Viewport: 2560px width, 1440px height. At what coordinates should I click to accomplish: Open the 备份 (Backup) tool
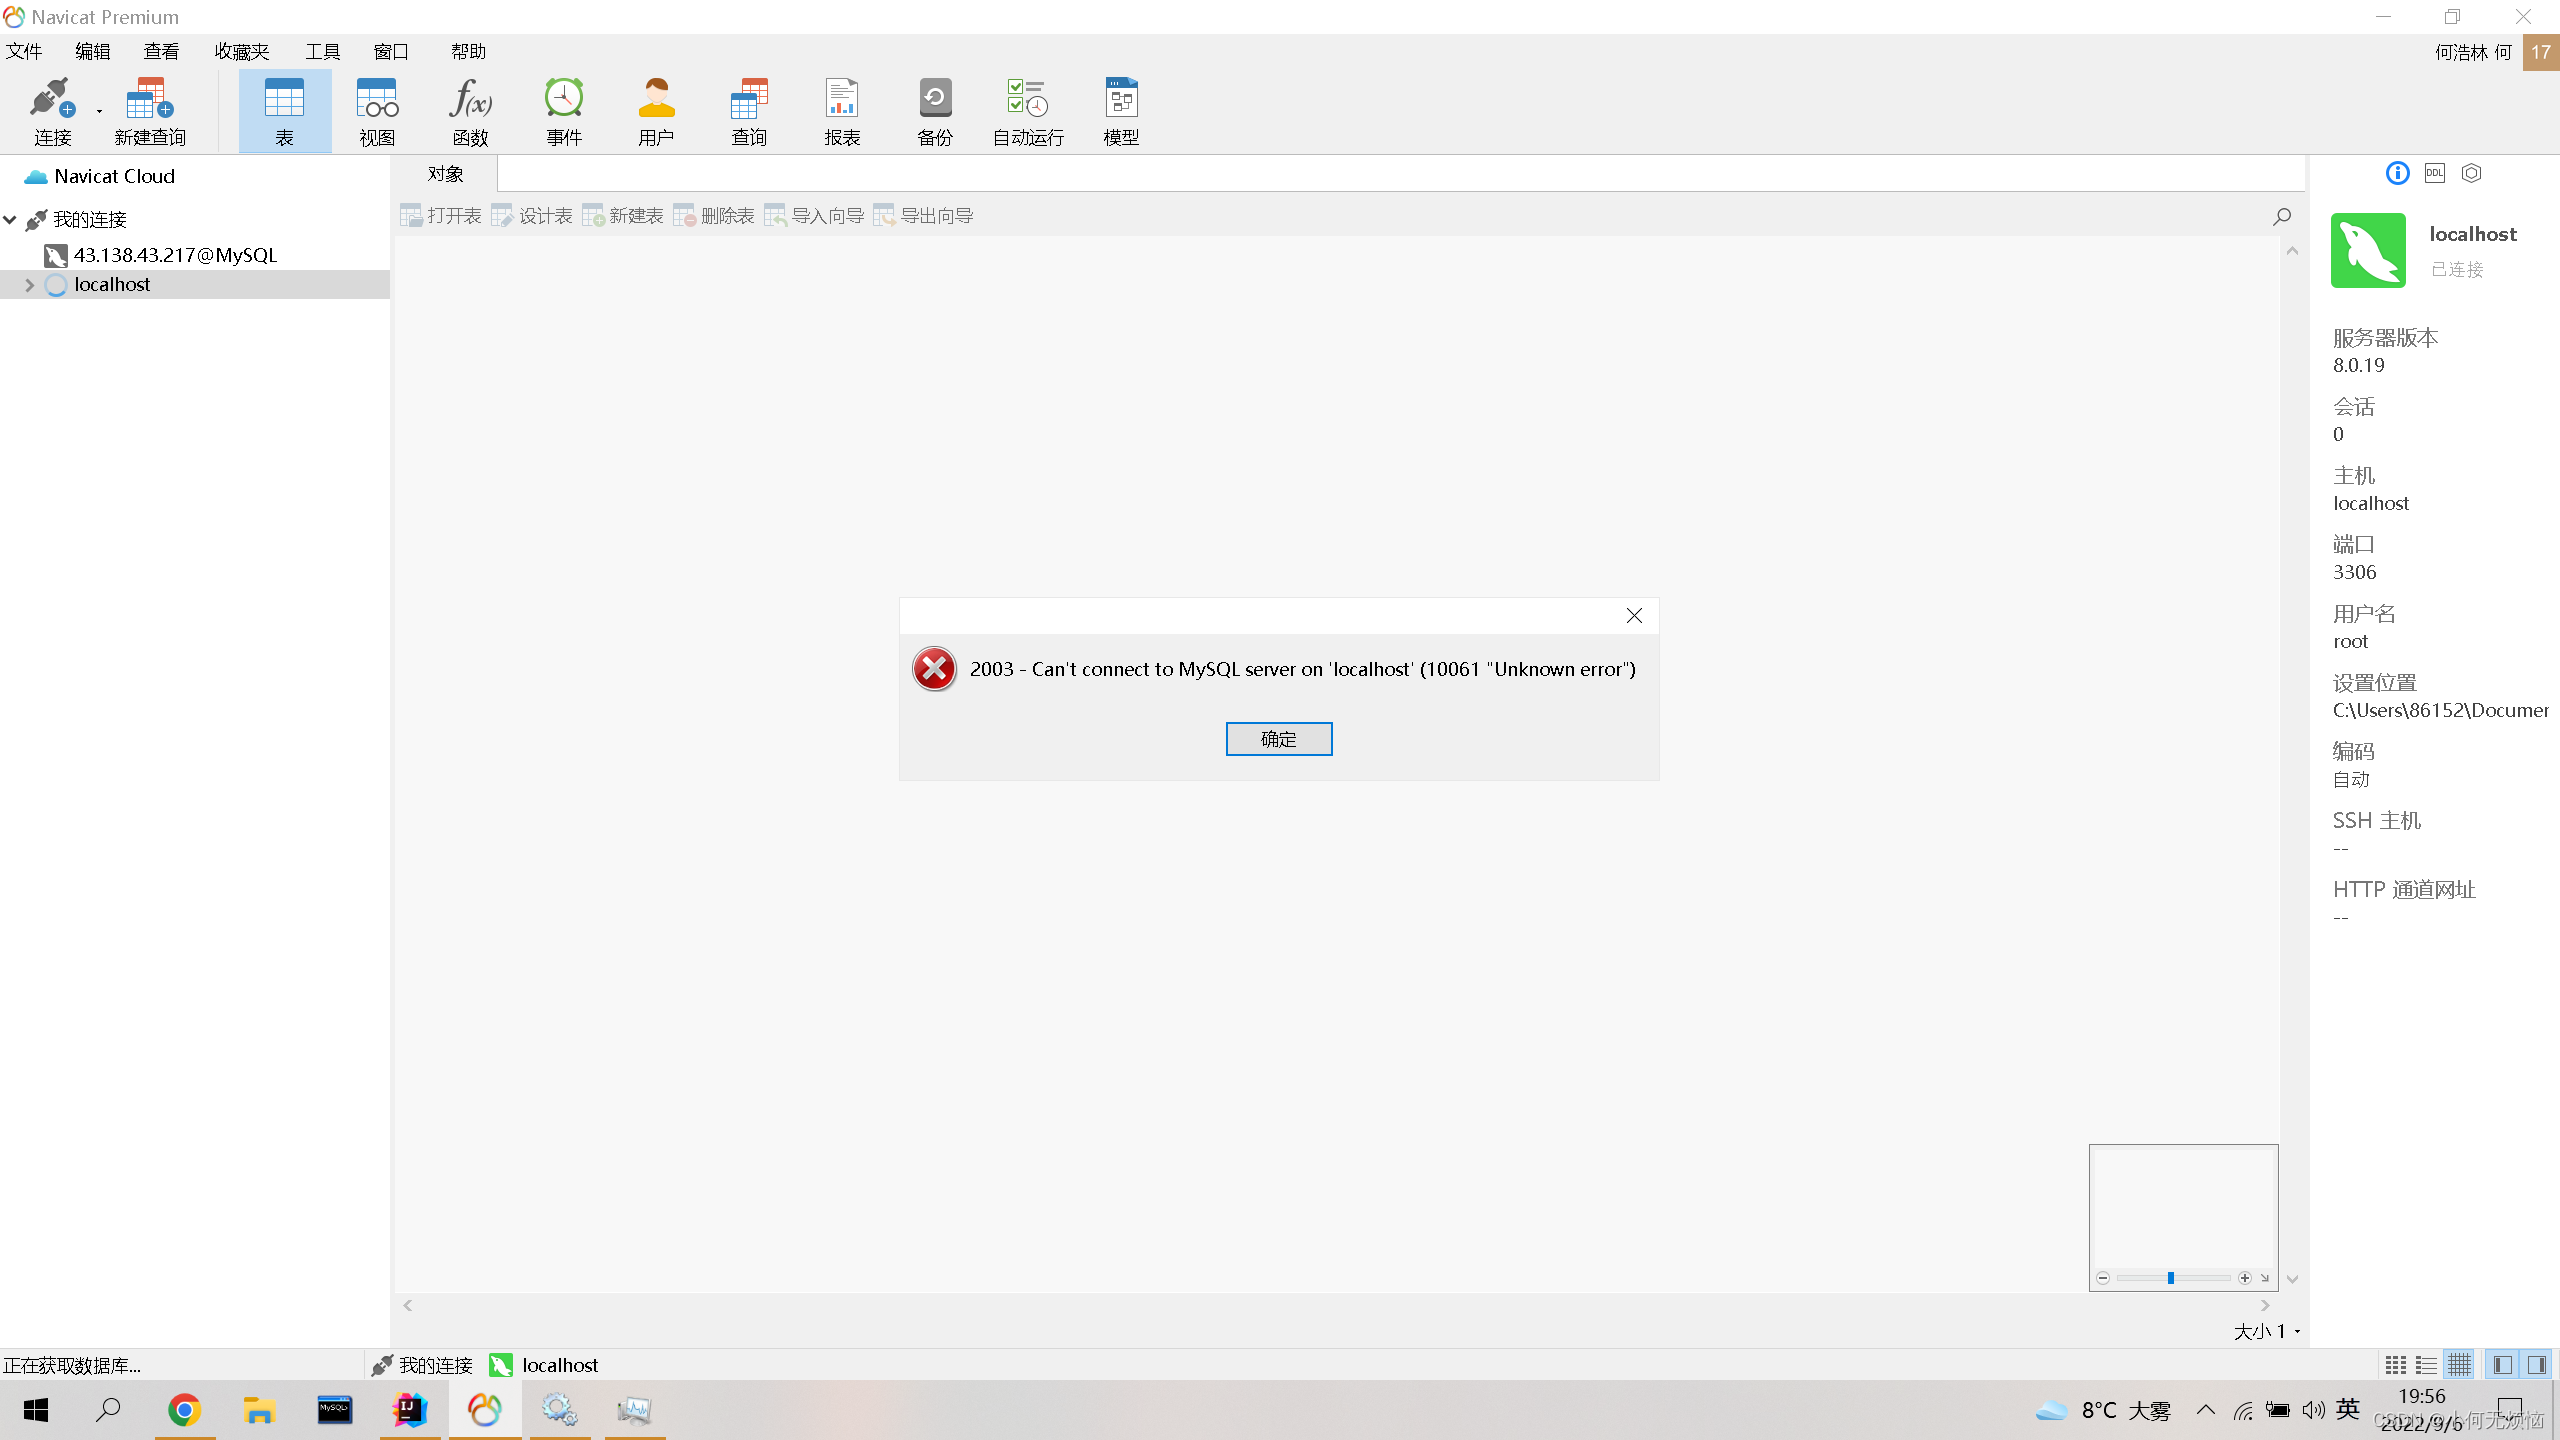click(934, 108)
